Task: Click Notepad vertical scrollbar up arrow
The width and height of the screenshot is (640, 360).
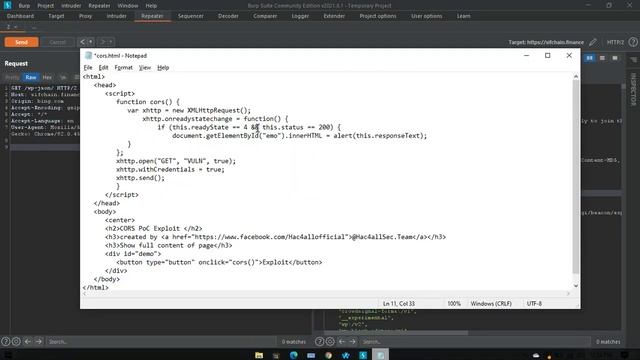Action: coord(576,76)
